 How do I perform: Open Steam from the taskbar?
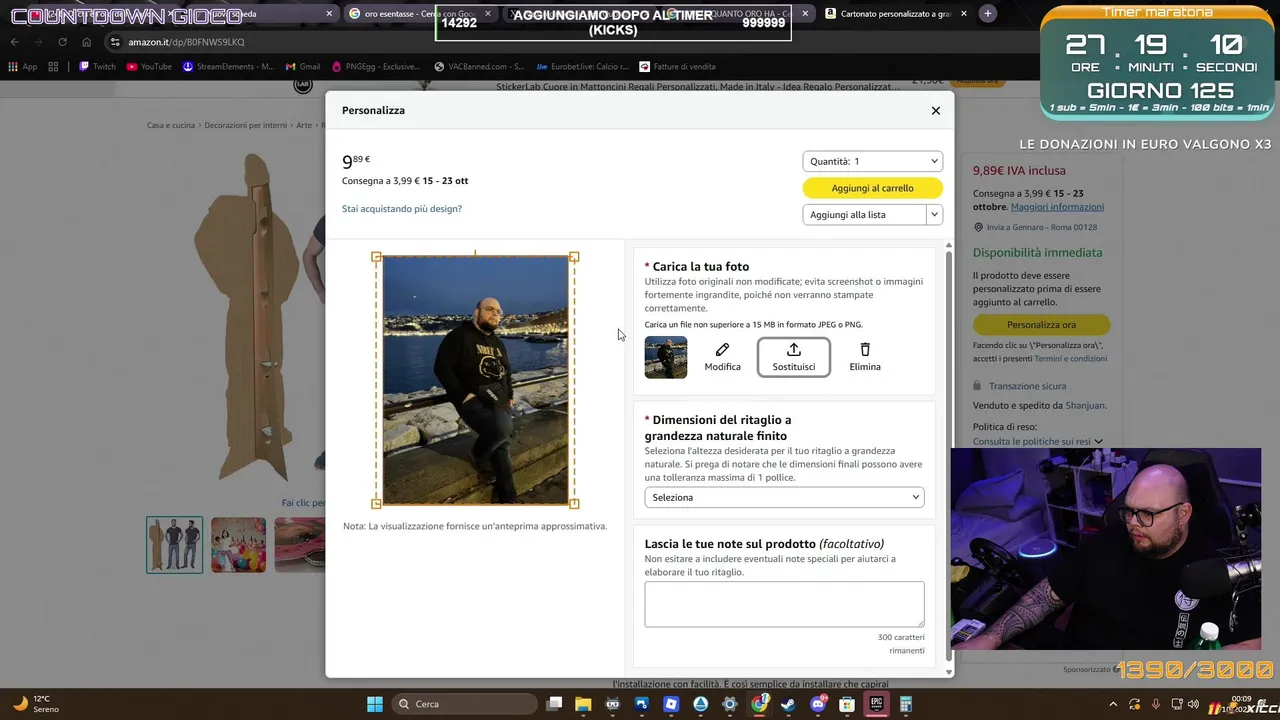click(x=789, y=704)
